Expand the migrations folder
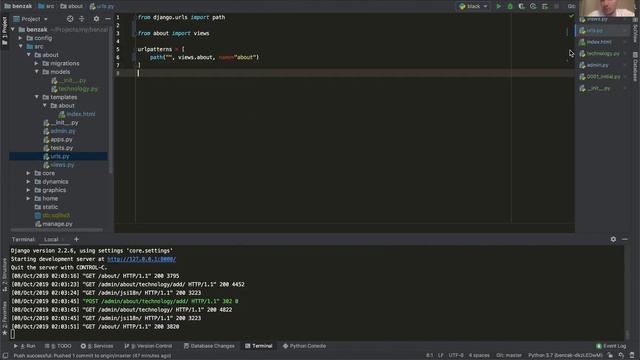The height and width of the screenshot is (360, 640). click(36, 63)
